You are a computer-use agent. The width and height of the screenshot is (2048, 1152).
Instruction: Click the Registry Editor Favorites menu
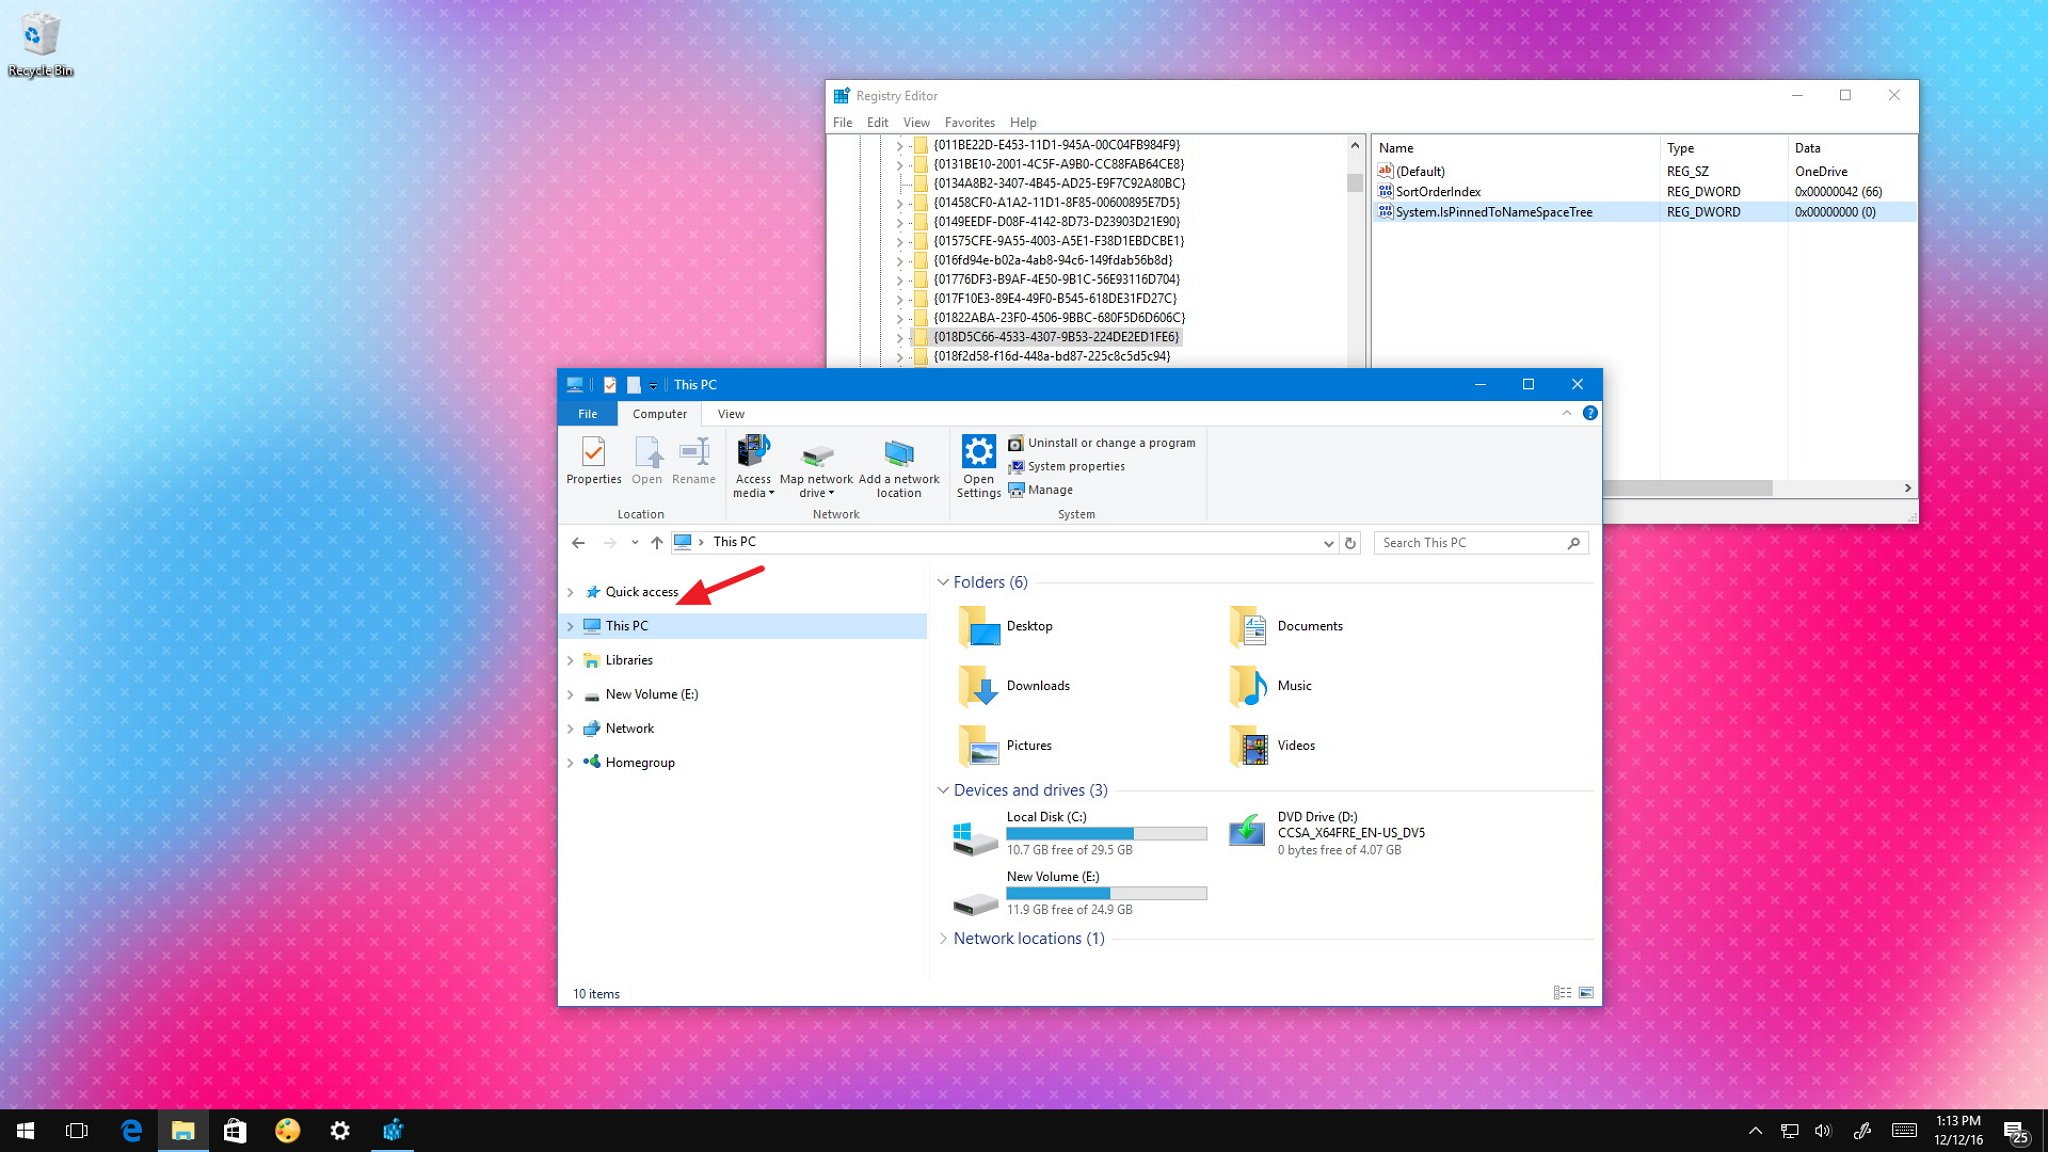pyautogui.click(x=969, y=122)
